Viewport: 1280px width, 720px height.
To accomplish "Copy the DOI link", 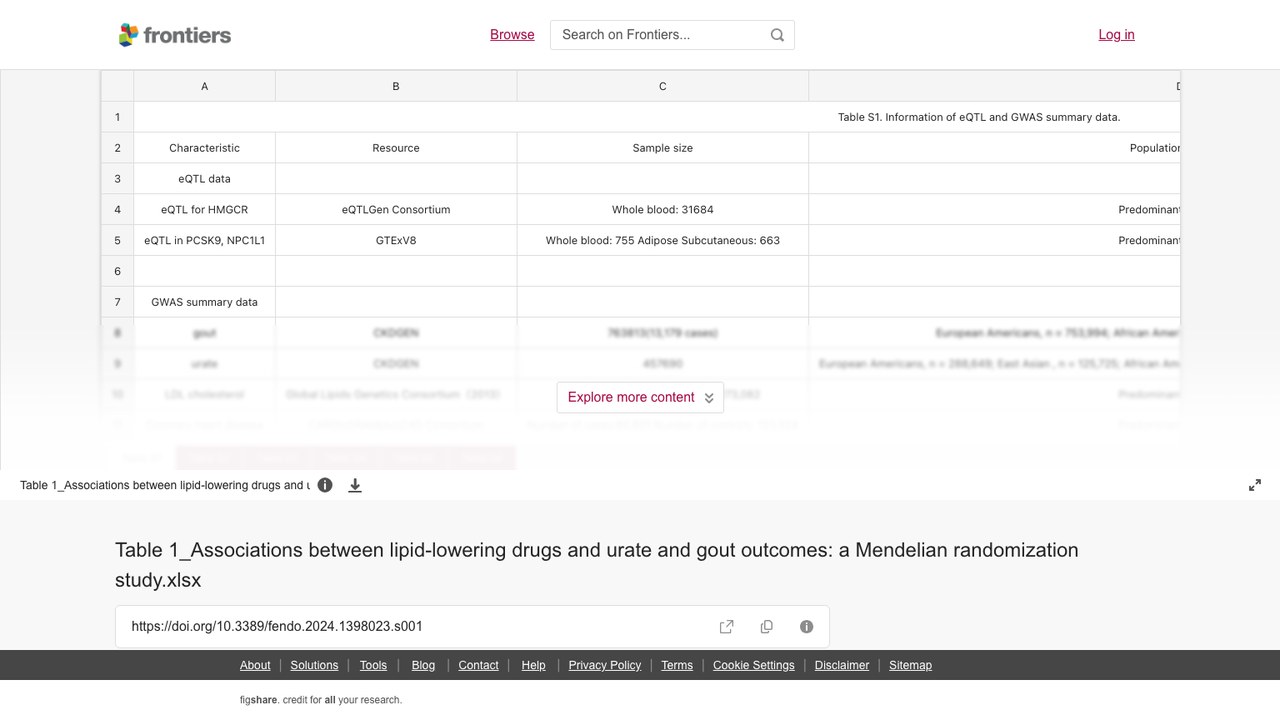I will 767,627.
